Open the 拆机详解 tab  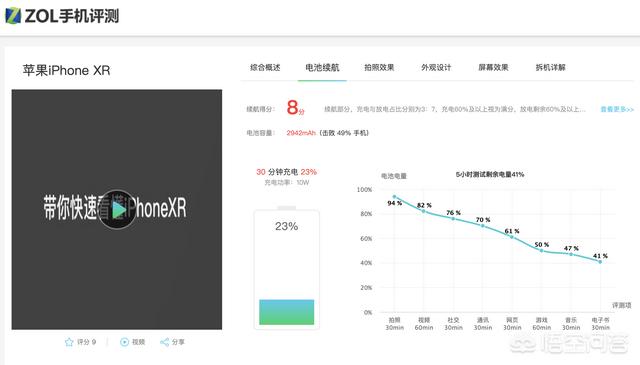[551, 67]
